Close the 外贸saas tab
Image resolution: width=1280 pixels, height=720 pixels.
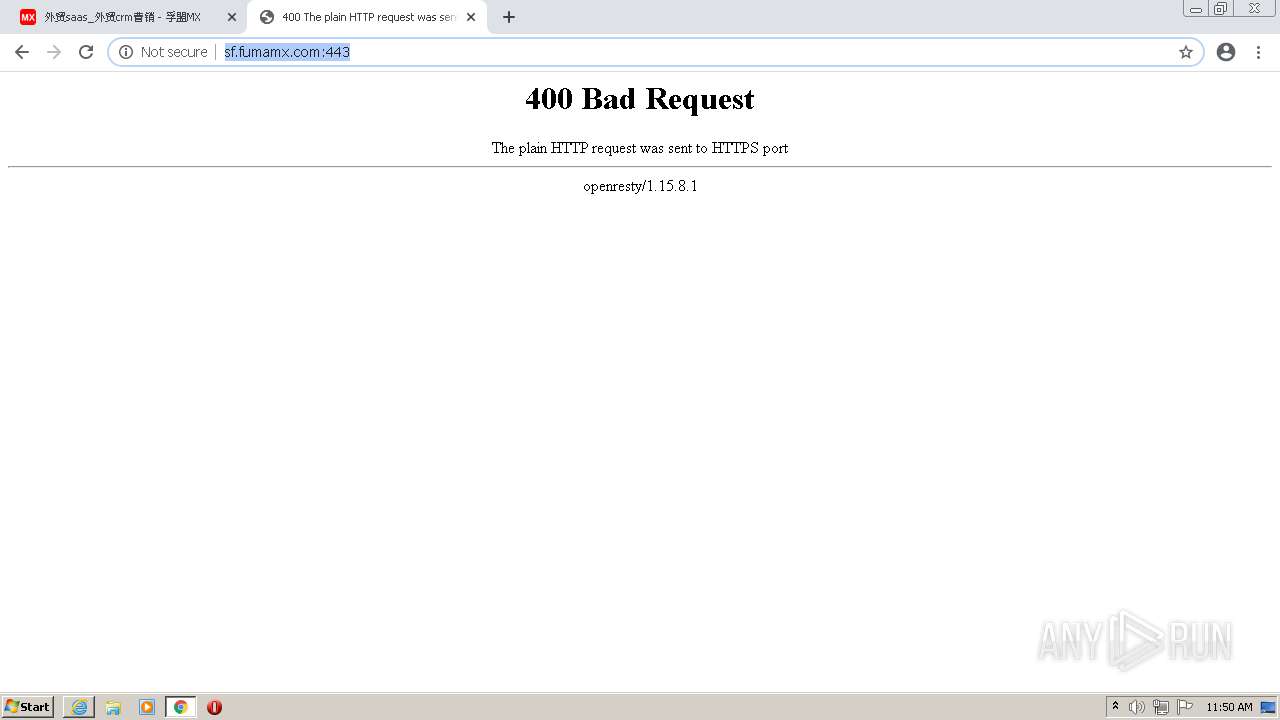[232, 17]
